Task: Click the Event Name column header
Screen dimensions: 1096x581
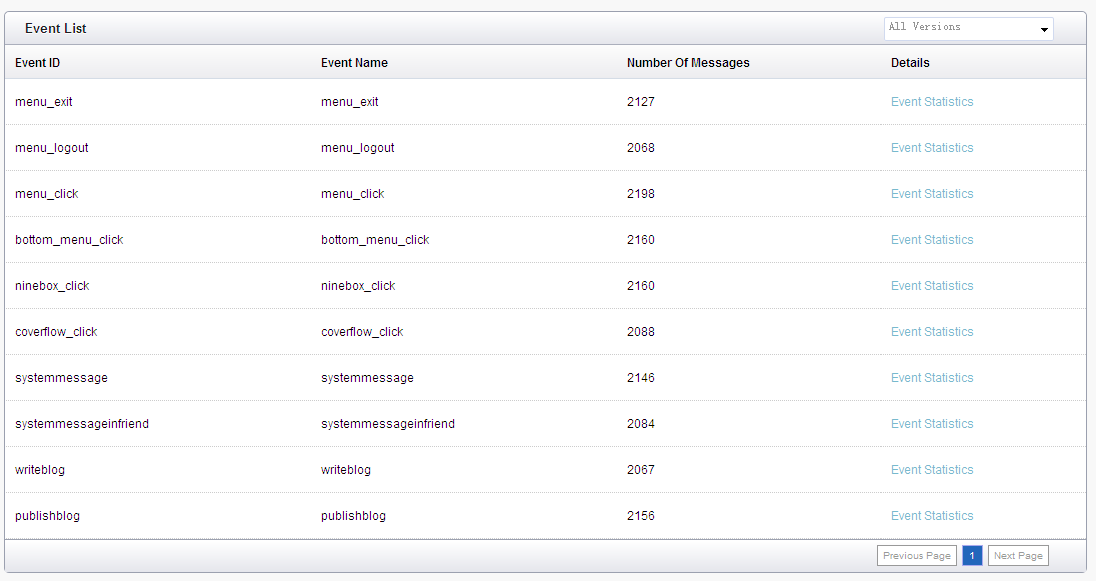Action: (354, 63)
